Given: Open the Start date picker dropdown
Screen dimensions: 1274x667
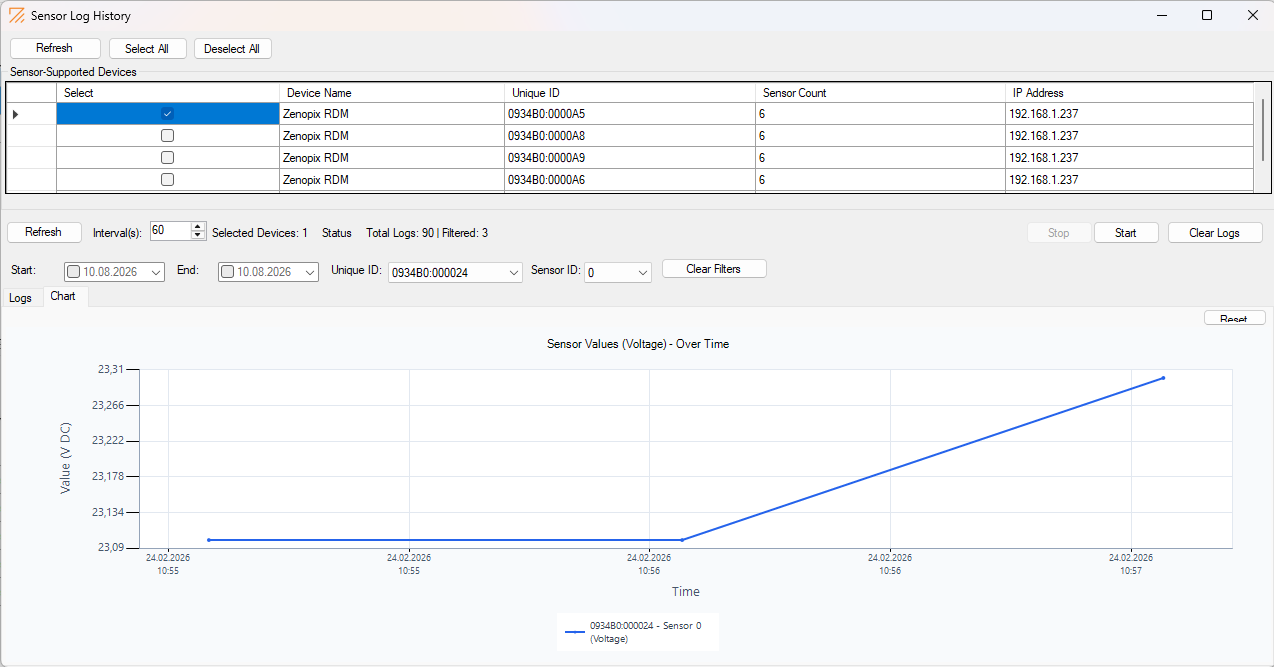Looking at the screenshot, I should pos(155,272).
